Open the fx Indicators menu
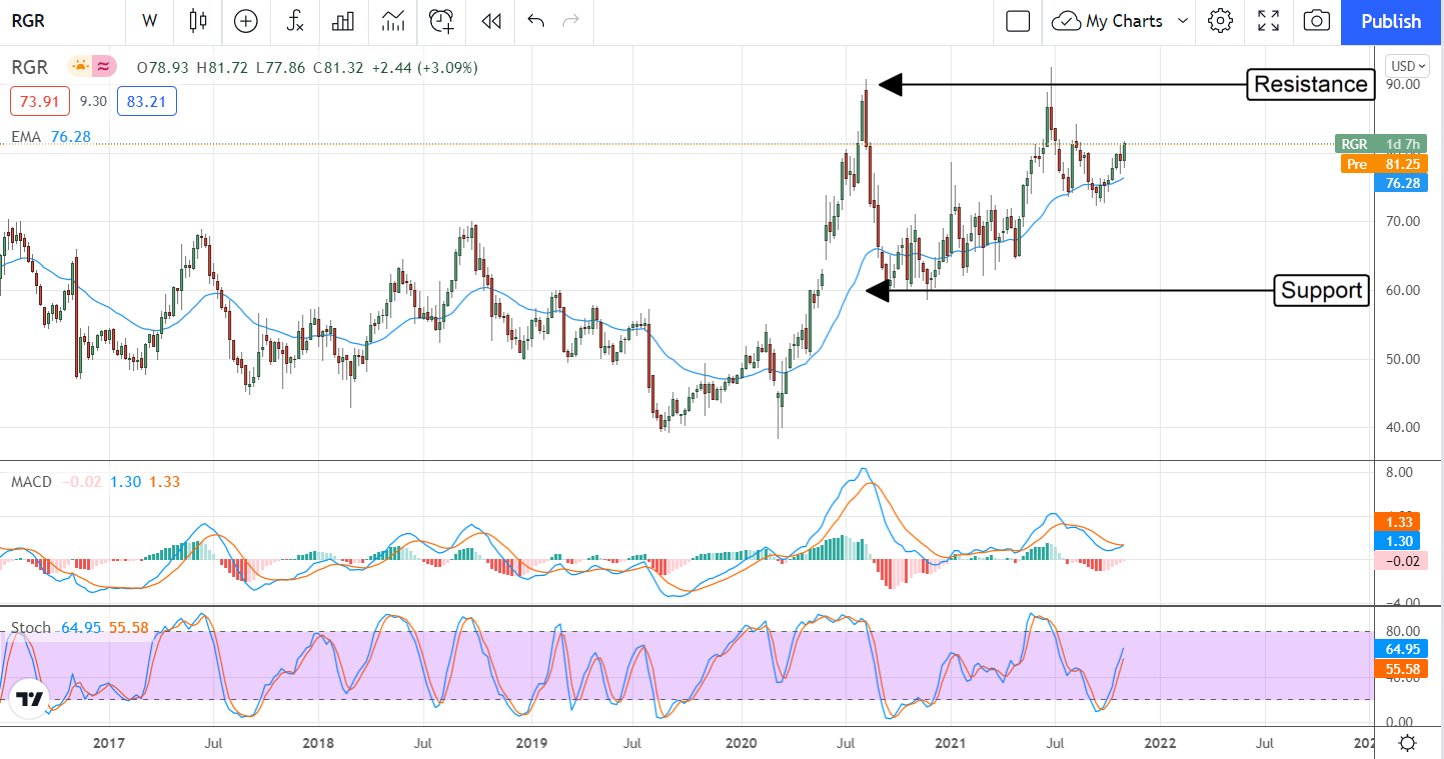 [295, 21]
